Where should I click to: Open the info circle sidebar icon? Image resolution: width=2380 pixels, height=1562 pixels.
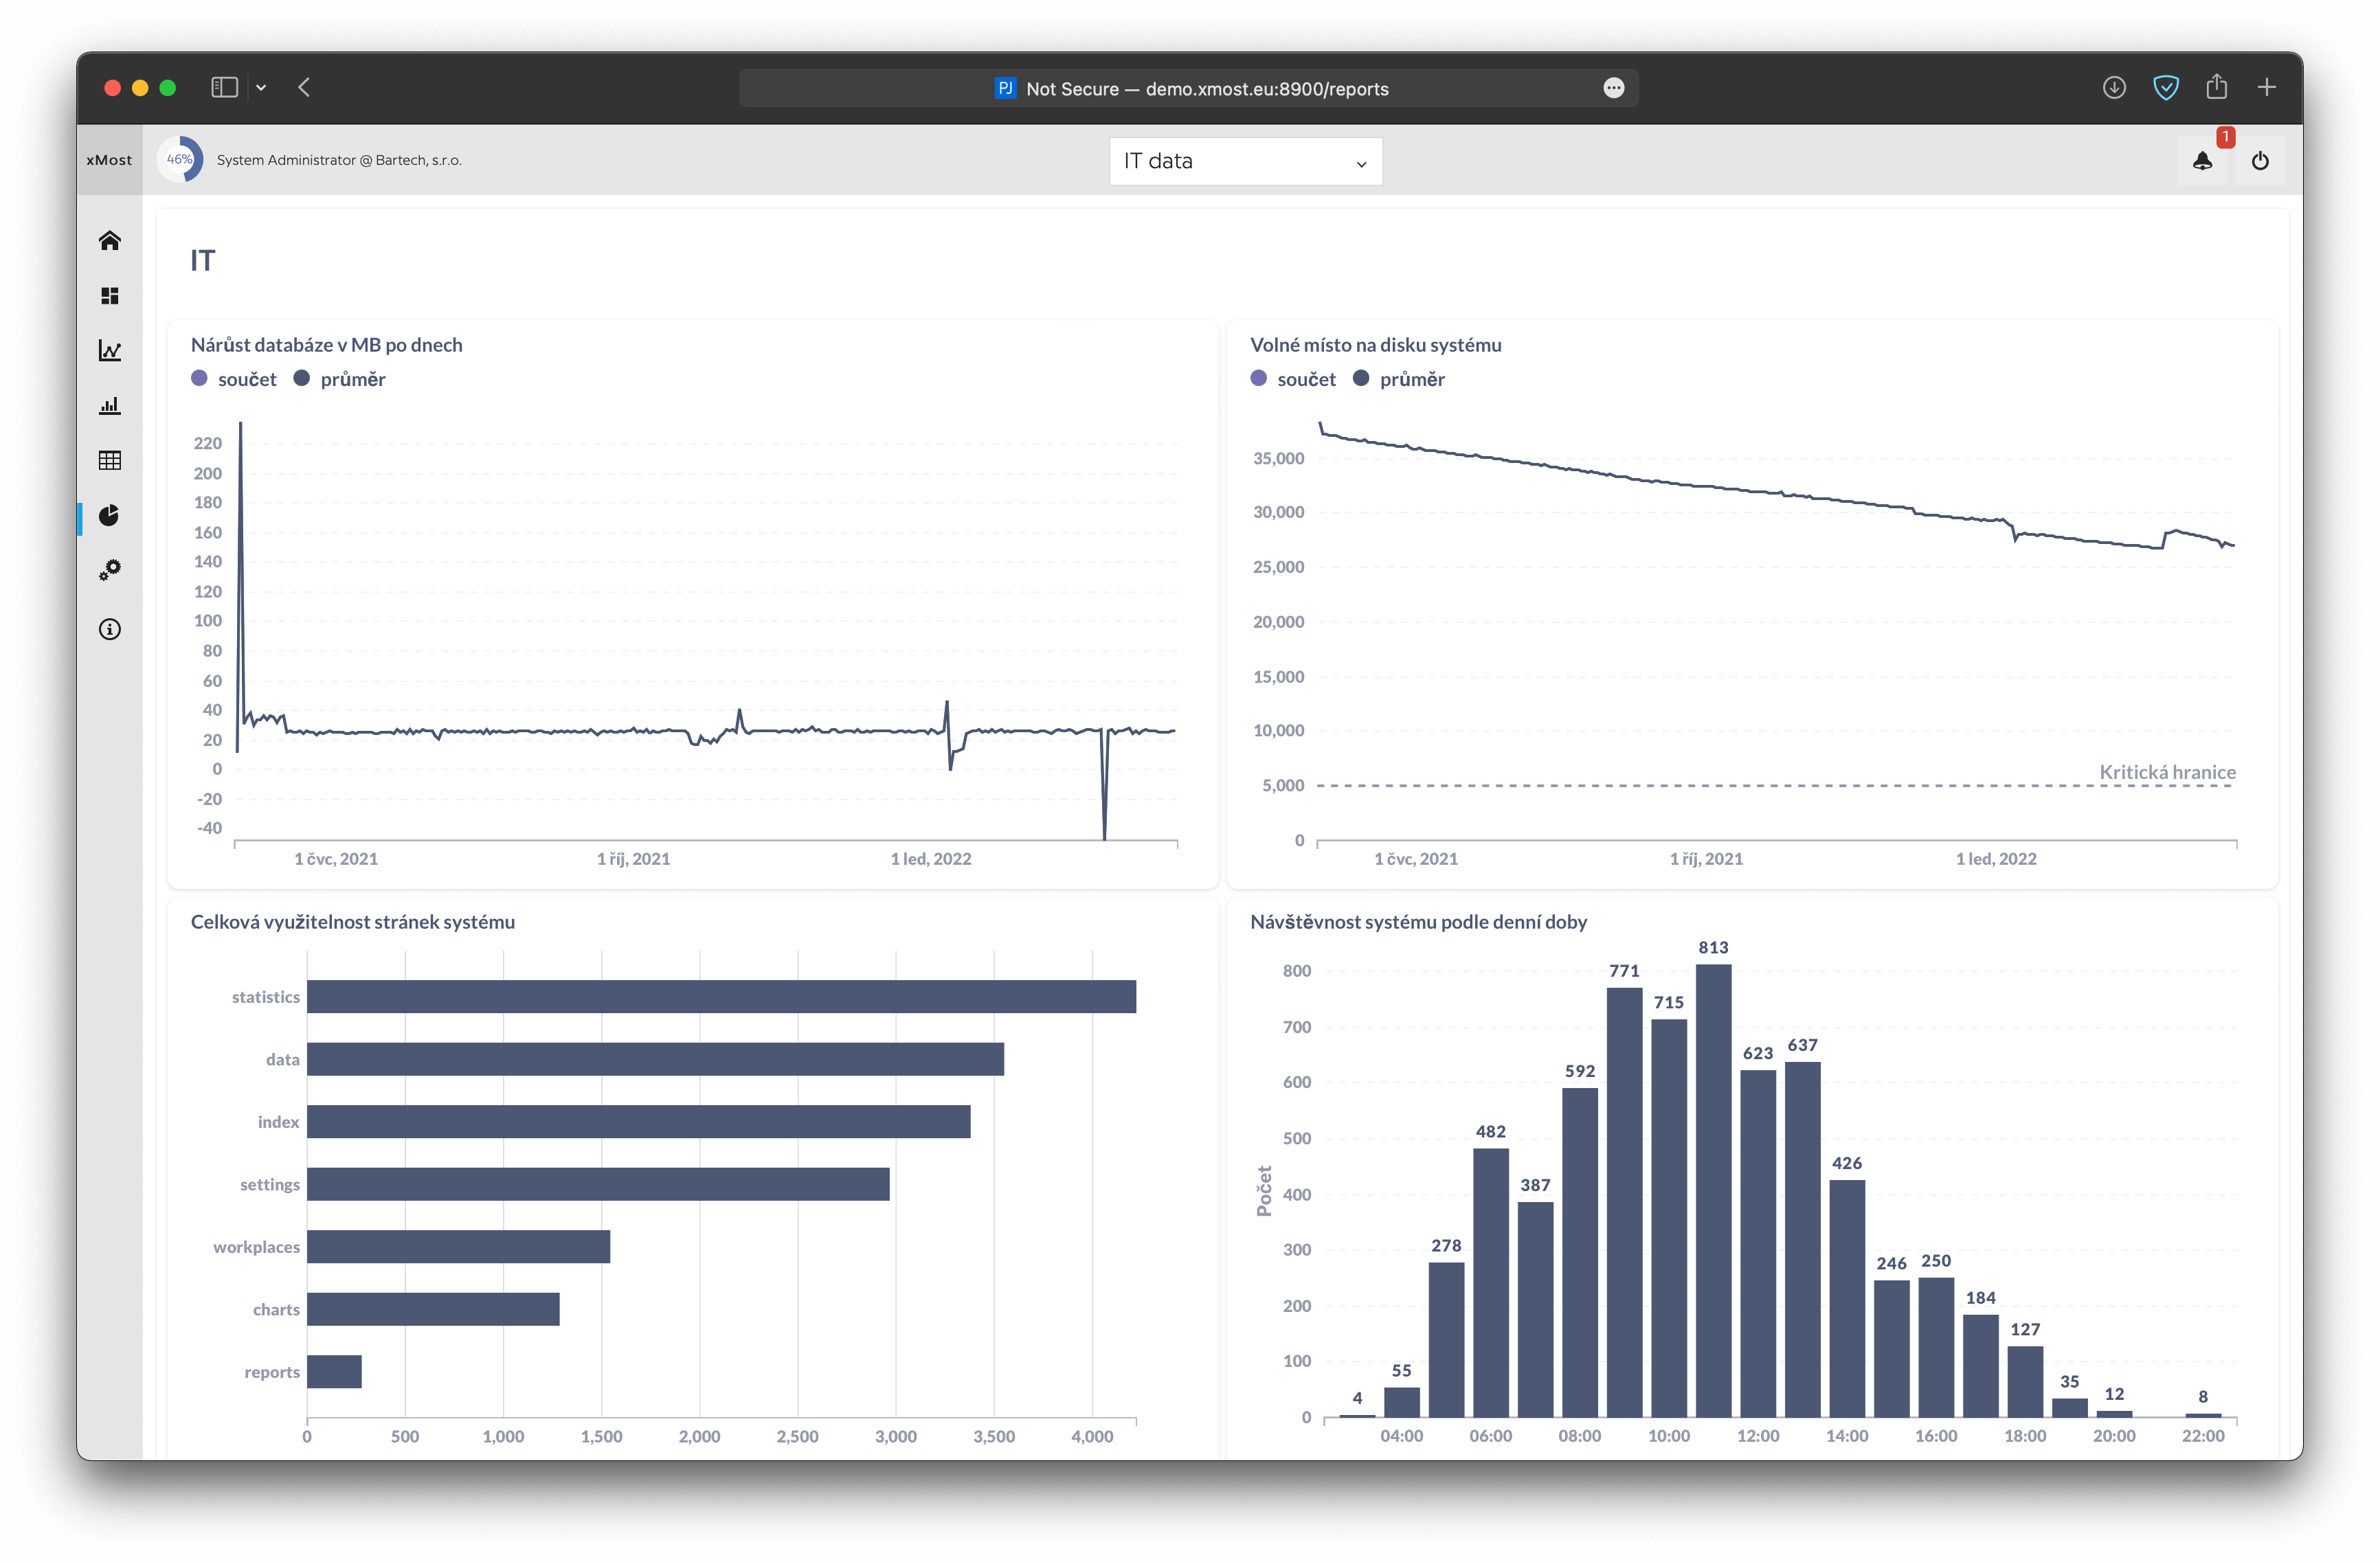pos(110,629)
